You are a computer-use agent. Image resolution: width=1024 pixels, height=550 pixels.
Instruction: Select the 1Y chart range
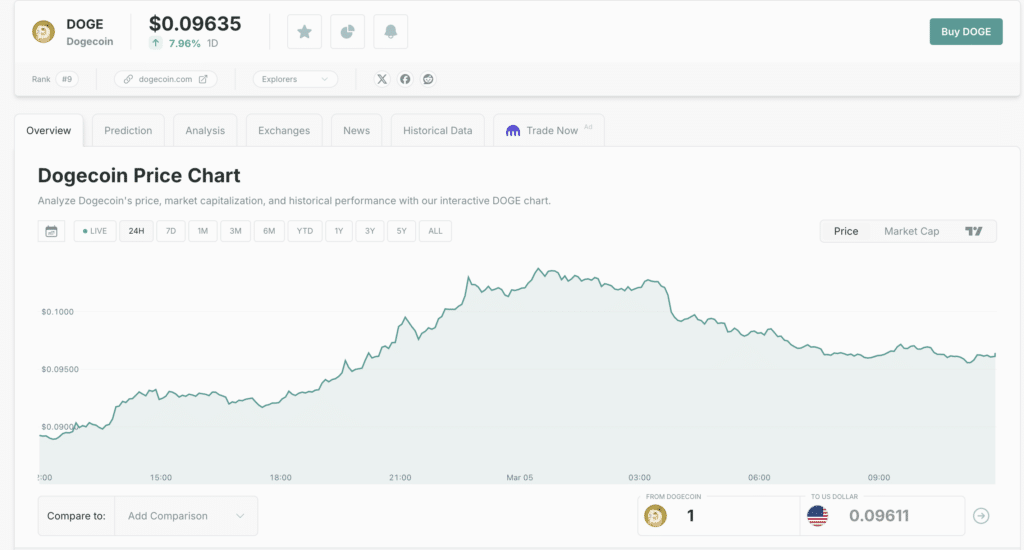pos(338,231)
